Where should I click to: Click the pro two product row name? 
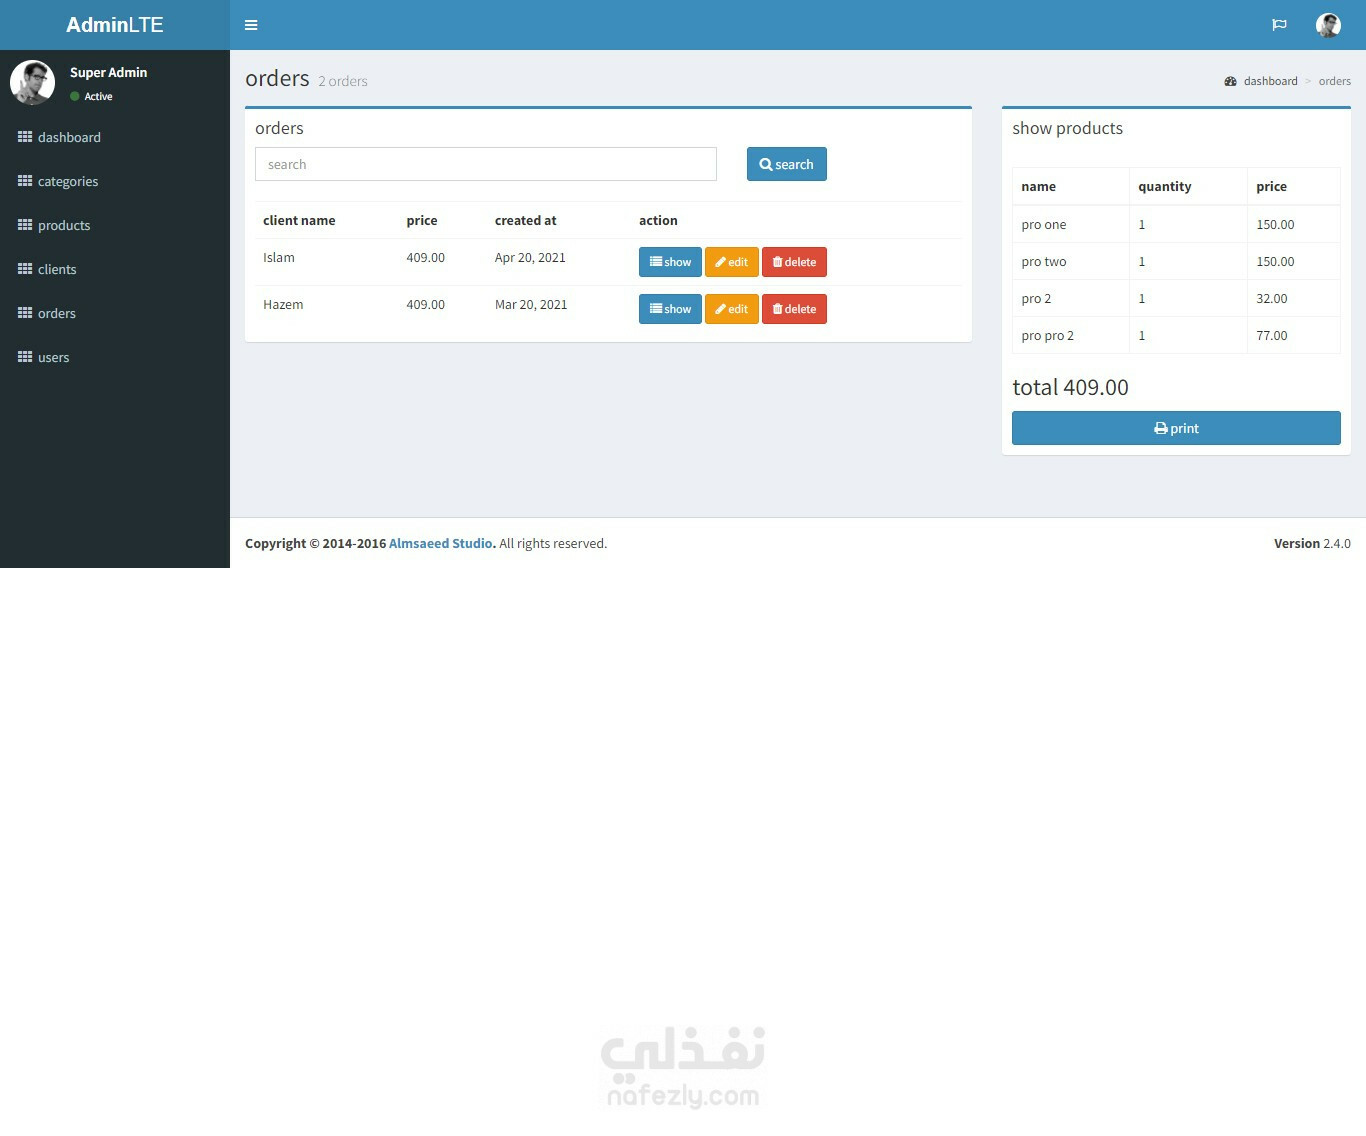click(x=1044, y=261)
